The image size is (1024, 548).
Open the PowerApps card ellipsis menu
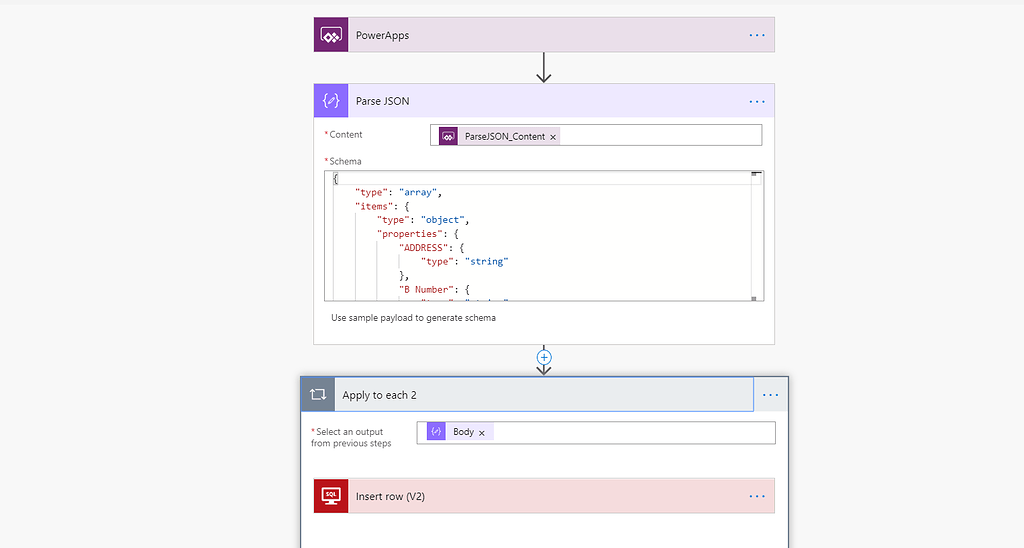(757, 35)
